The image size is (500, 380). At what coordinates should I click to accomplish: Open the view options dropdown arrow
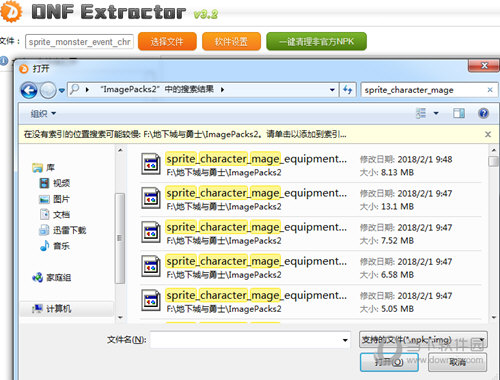[x=436, y=114]
